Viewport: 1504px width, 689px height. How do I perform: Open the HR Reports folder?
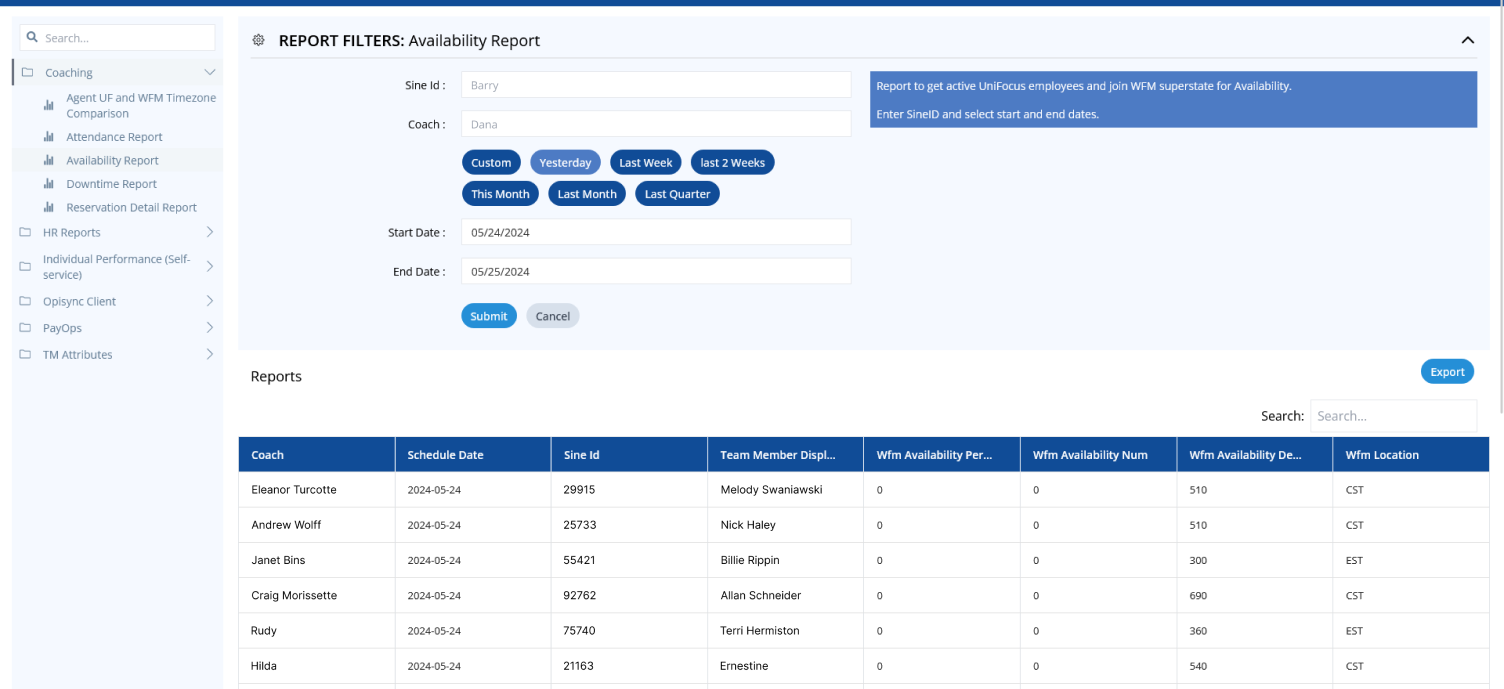[x=71, y=232]
